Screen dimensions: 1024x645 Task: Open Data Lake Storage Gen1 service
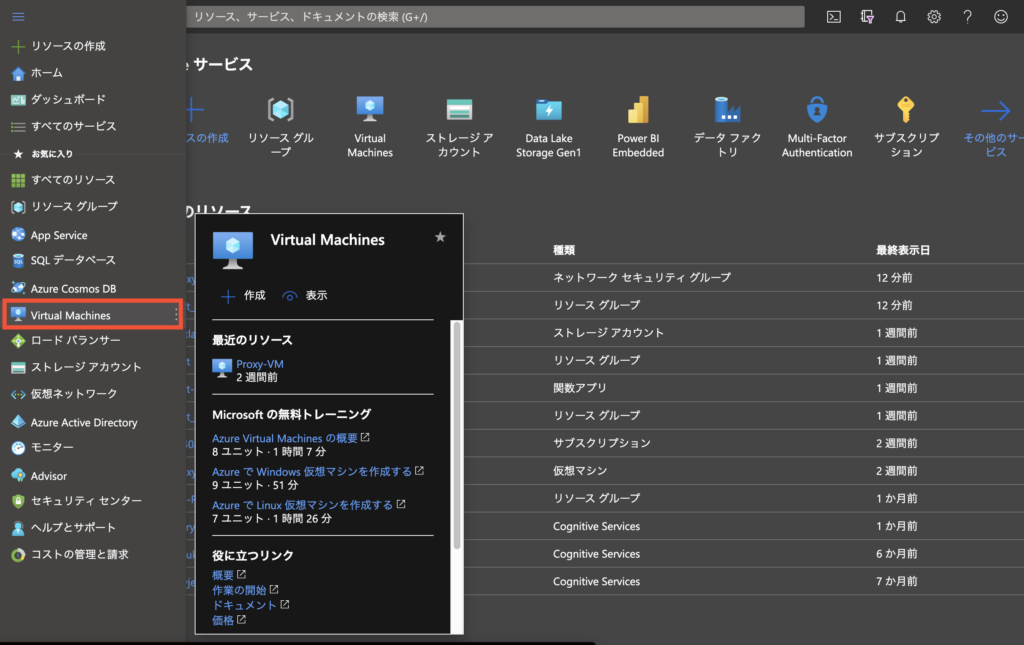[549, 127]
